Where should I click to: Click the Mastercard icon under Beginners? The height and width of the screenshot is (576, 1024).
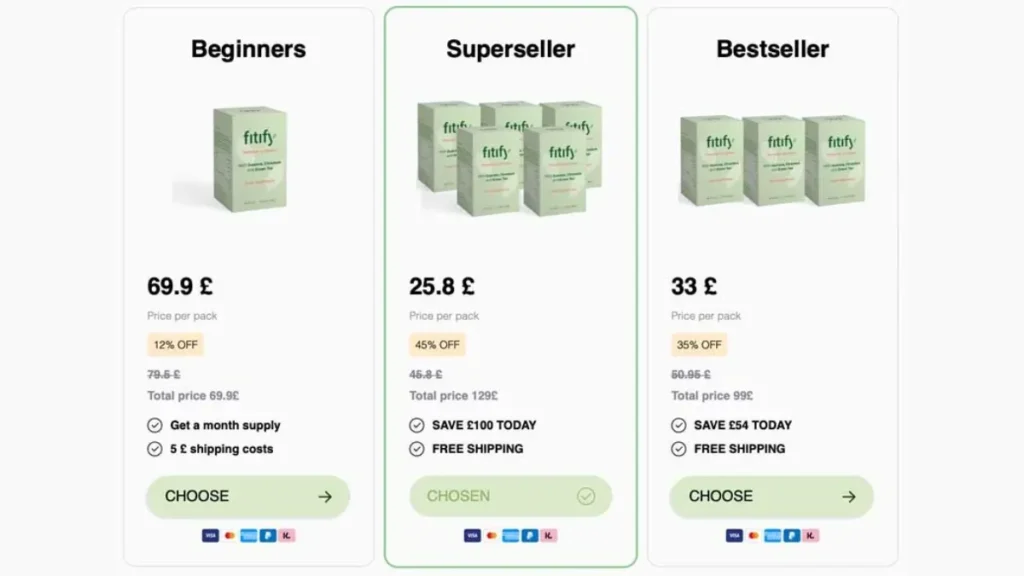(x=228, y=535)
